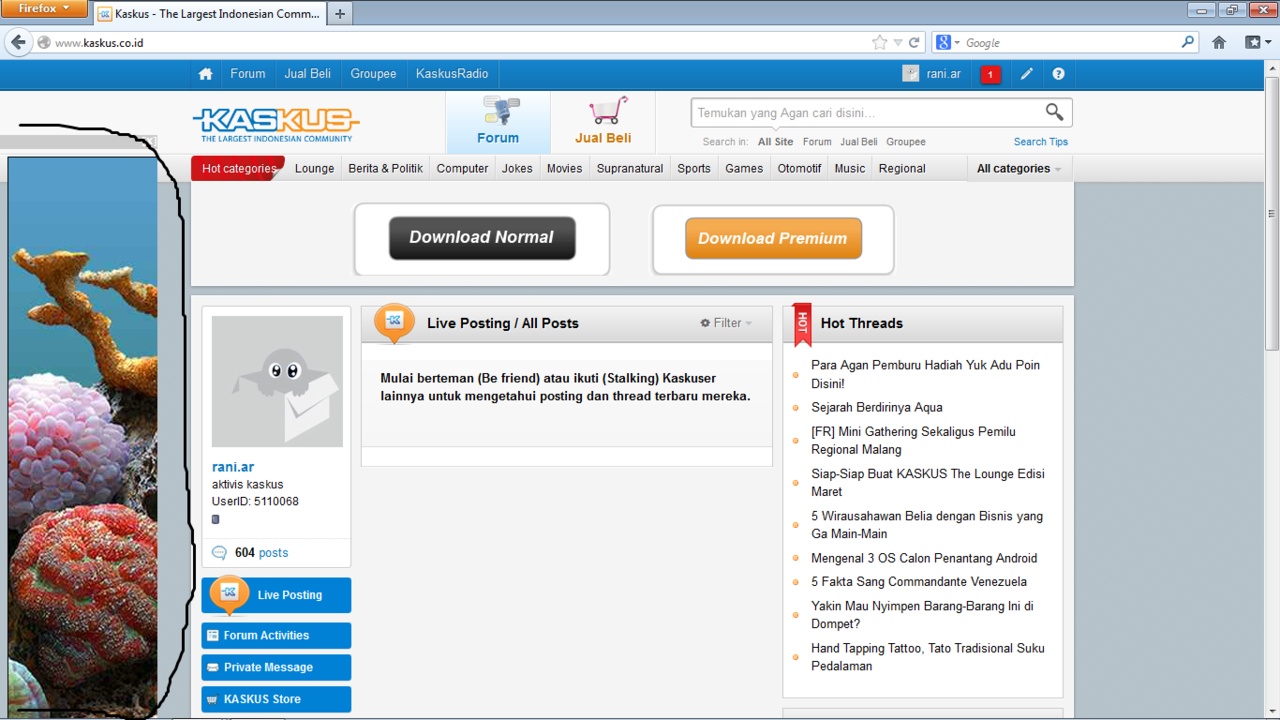
Task: Click the speech bubble posts icon
Action: click(219, 553)
